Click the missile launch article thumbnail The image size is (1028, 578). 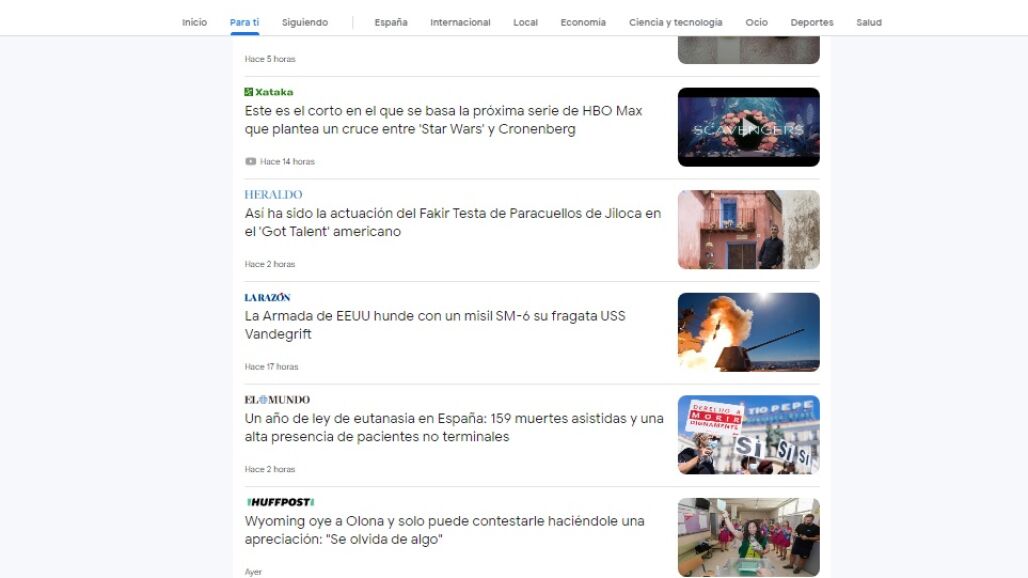tap(748, 332)
